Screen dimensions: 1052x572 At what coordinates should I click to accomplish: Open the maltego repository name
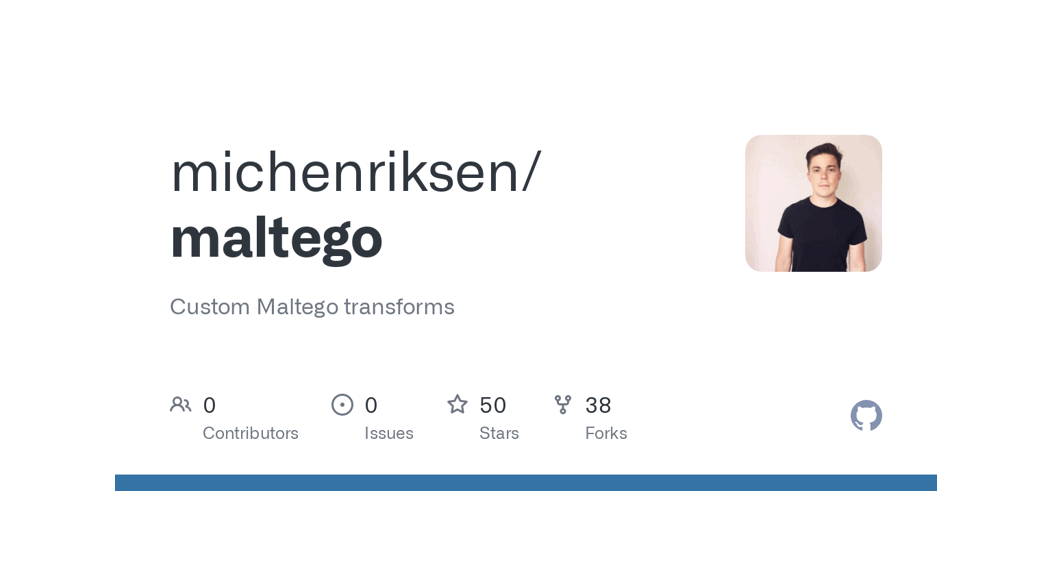(x=276, y=237)
